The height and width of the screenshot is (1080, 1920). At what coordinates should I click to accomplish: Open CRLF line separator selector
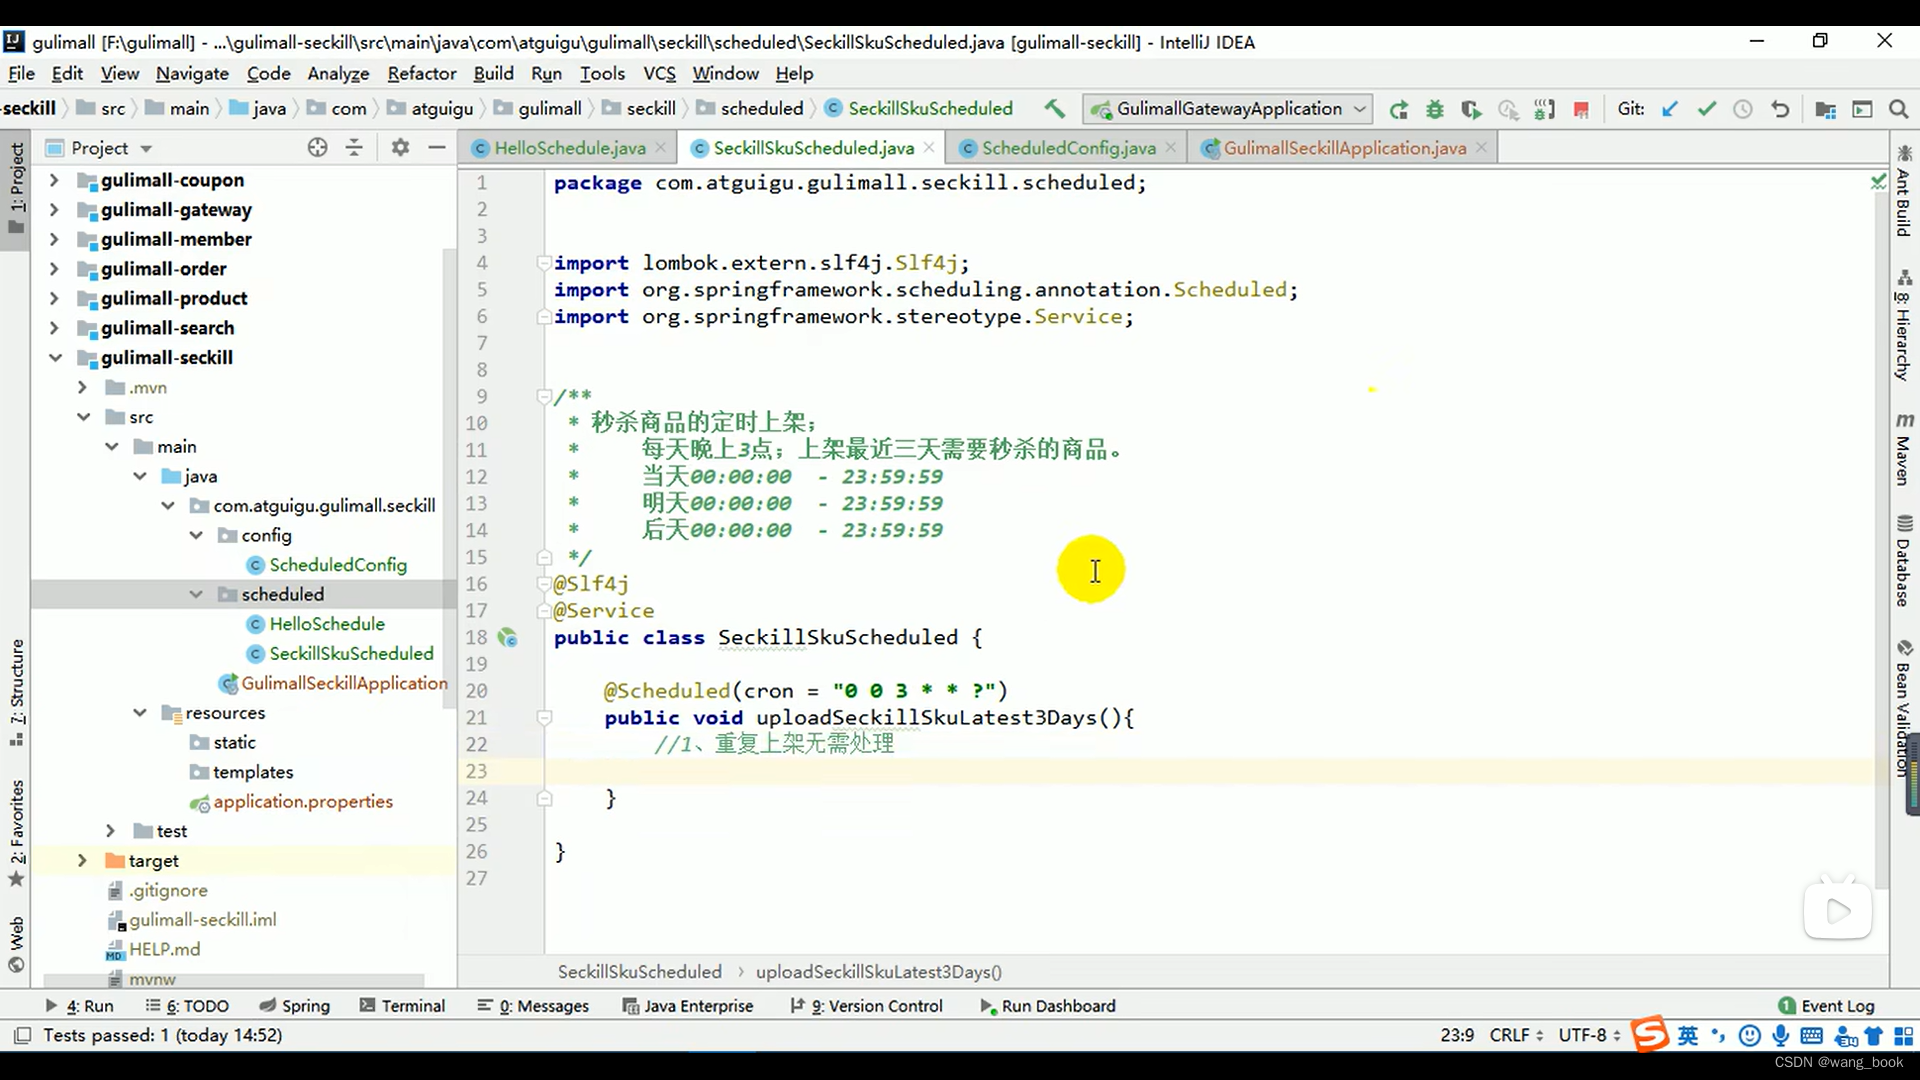(1516, 1035)
